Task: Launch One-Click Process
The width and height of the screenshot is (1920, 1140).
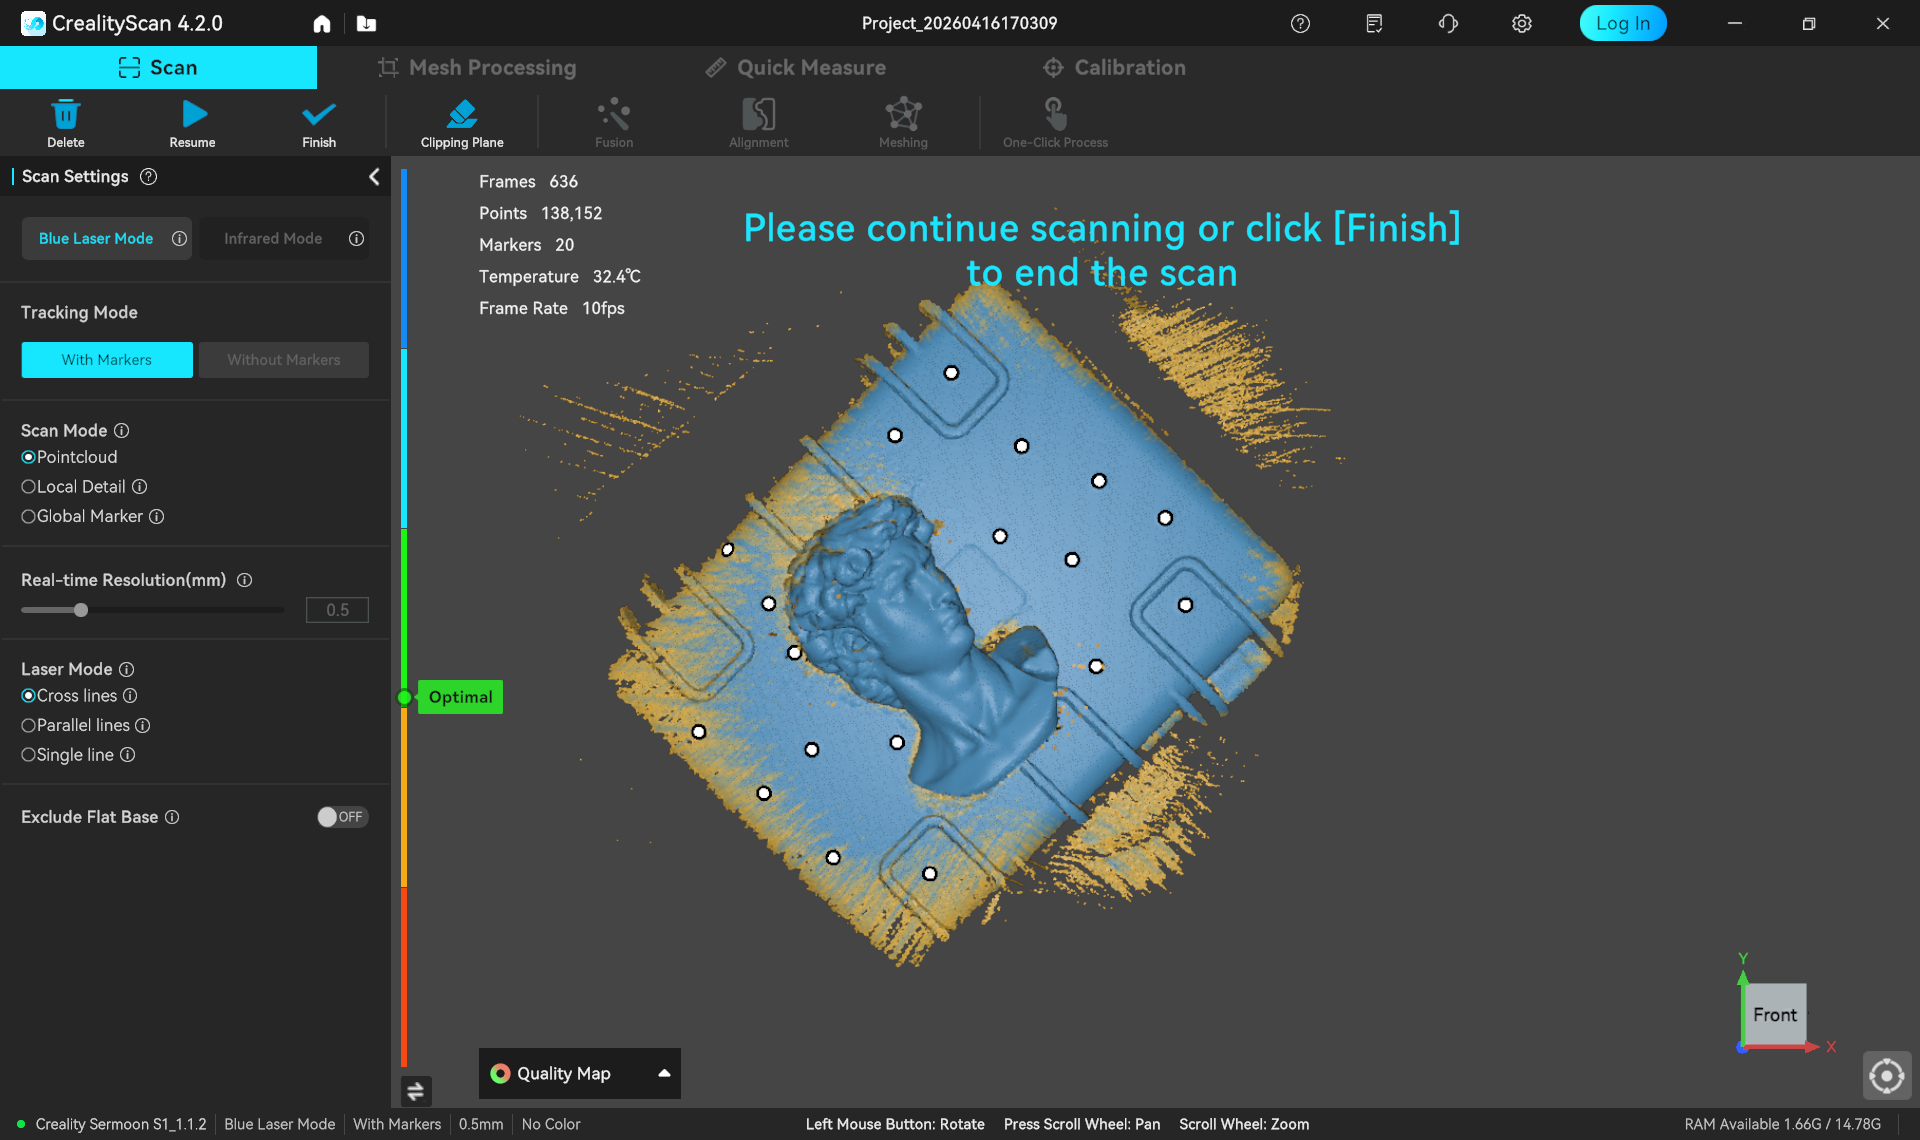Action: pyautogui.click(x=1055, y=123)
